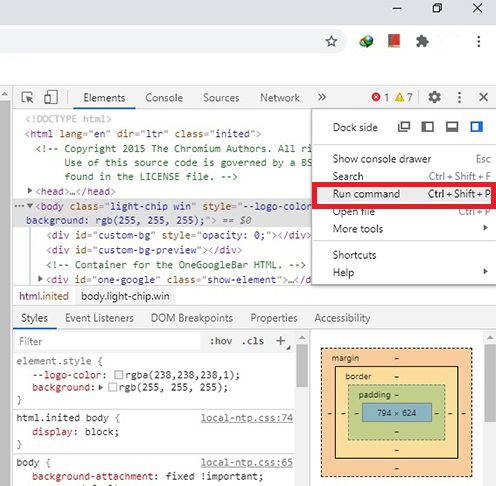Activate the inspect element picker tool

point(28,98)
